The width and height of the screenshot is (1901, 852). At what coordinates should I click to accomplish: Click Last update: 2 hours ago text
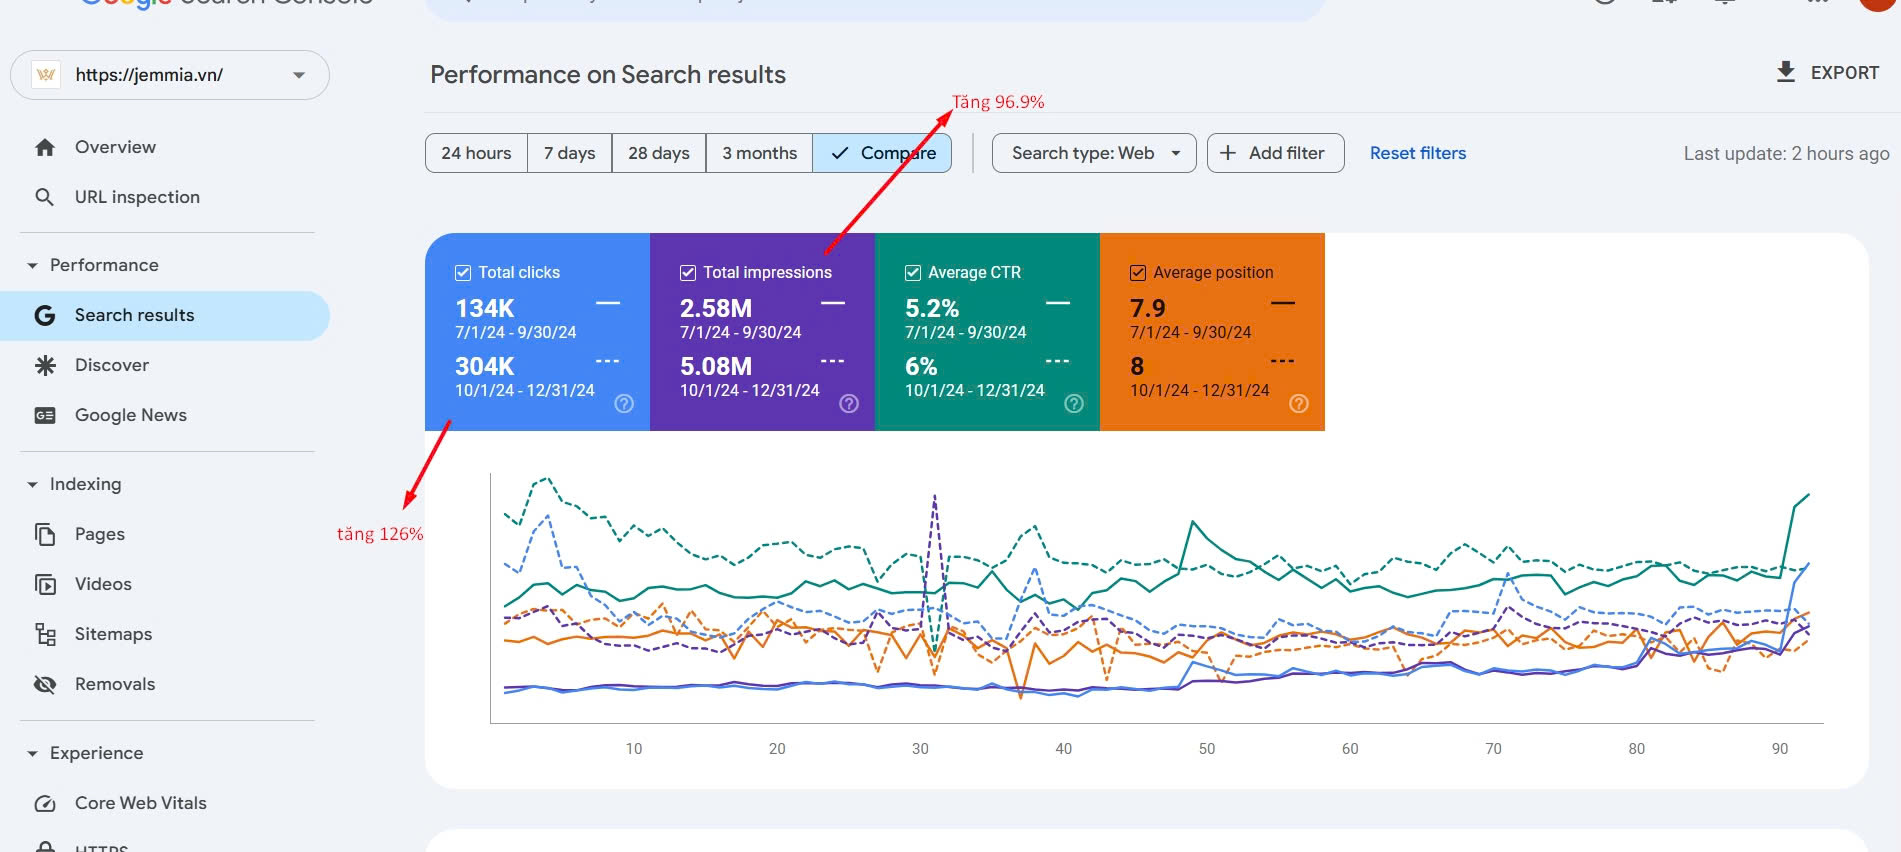[1787, 154]
